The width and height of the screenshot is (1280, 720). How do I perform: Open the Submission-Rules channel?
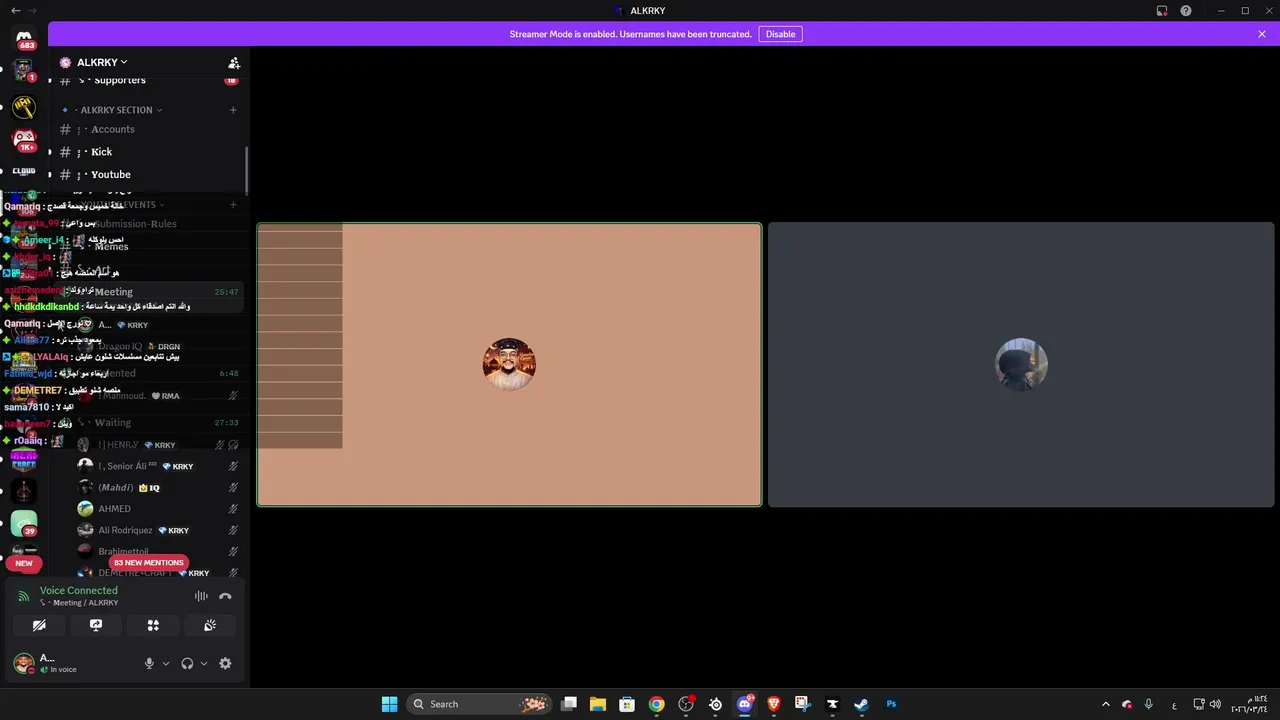136,224
